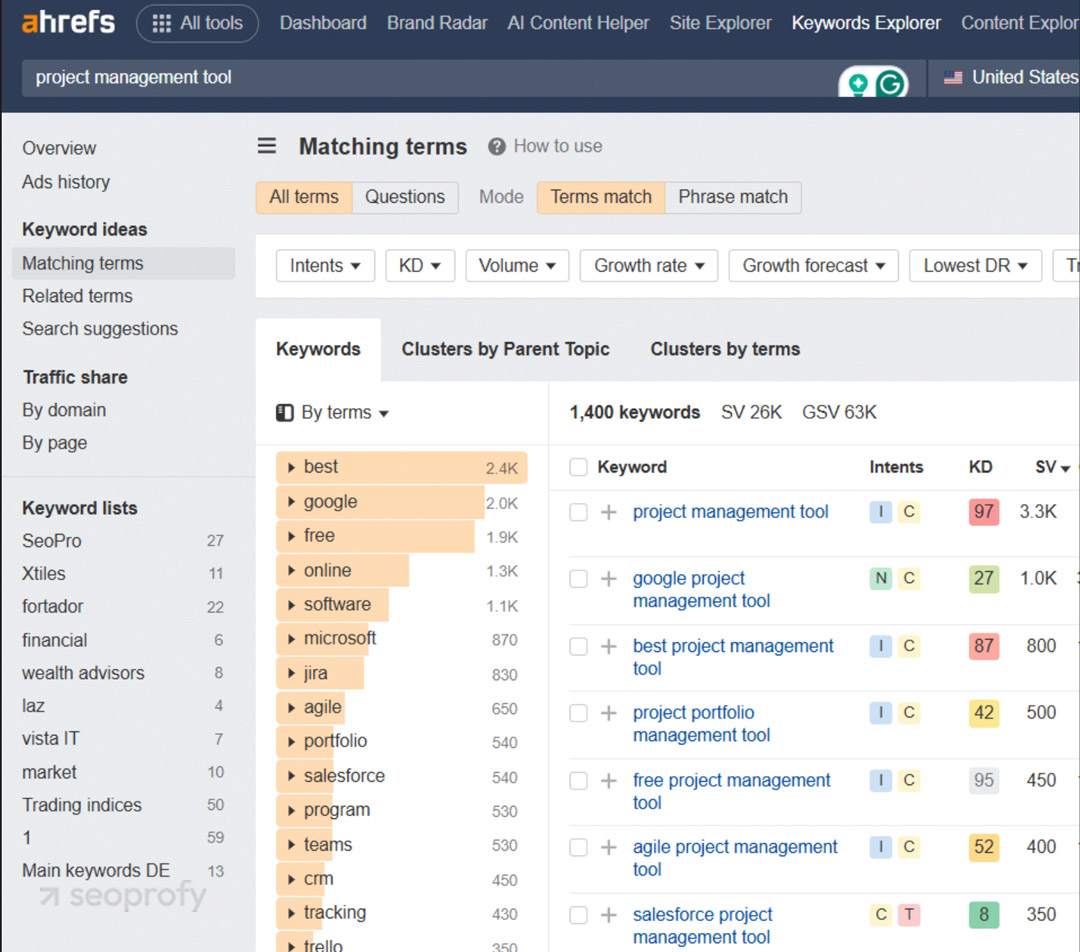Expand the 'microsoft' term group
Image resolution: width=1080 pixels, height=952 pixels.
click(x=291, y=639)
